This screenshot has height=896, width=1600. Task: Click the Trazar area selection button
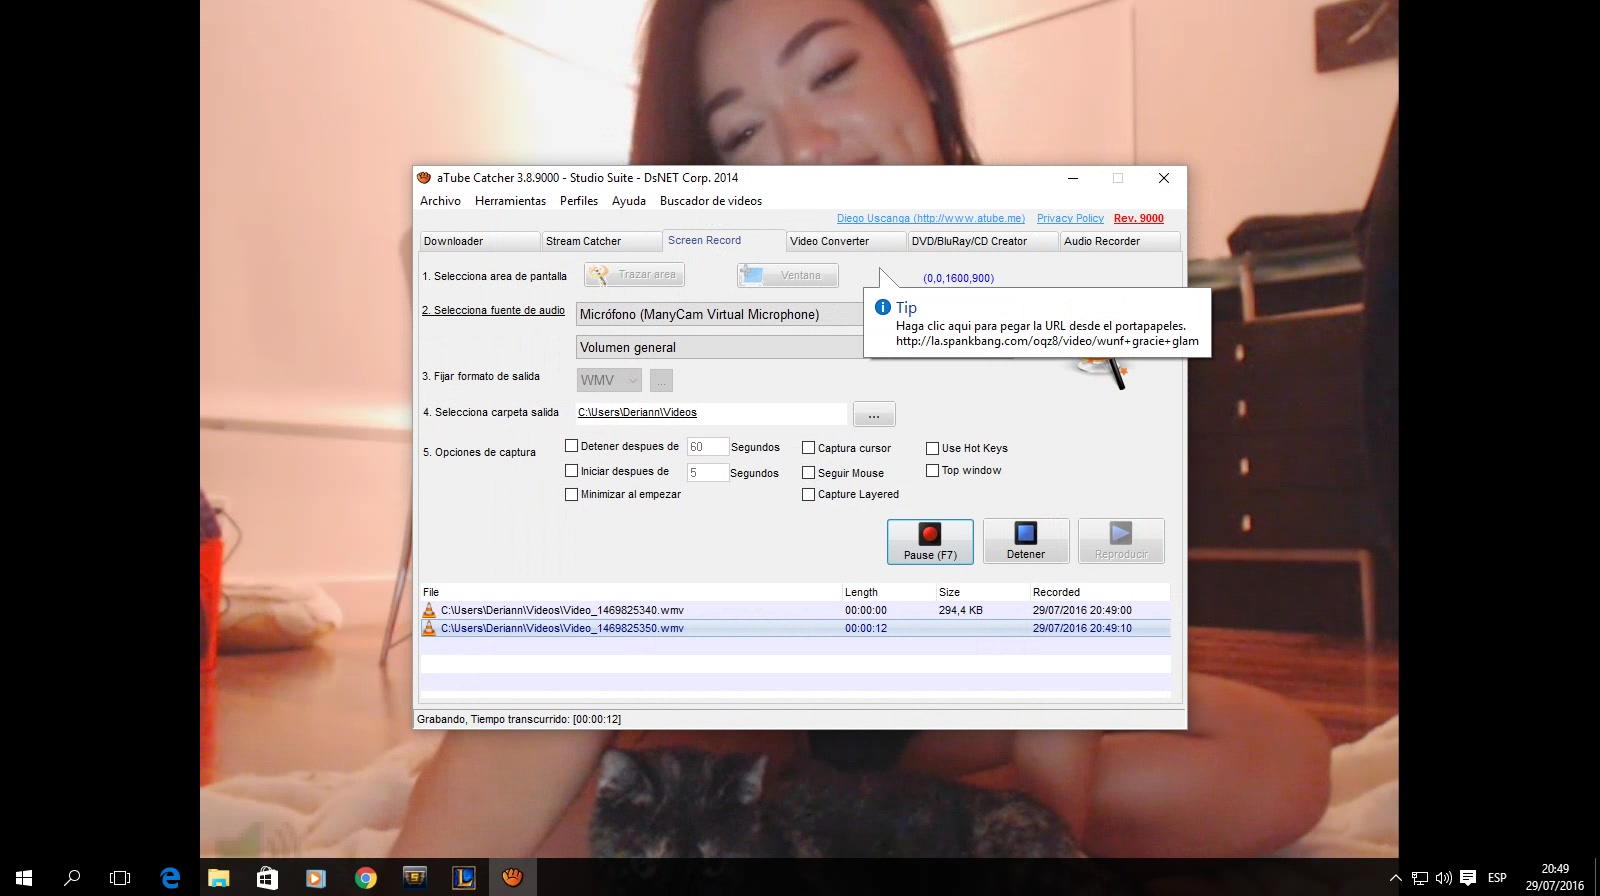635,275
